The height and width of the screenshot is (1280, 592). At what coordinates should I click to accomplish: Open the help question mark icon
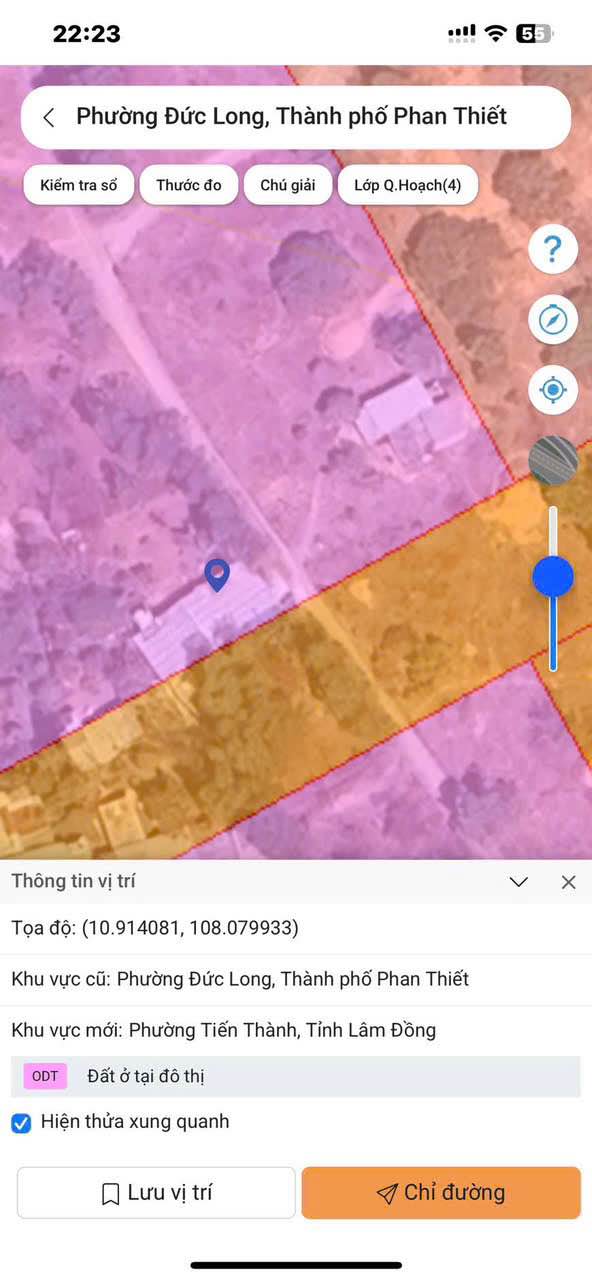tap(553, 248)
